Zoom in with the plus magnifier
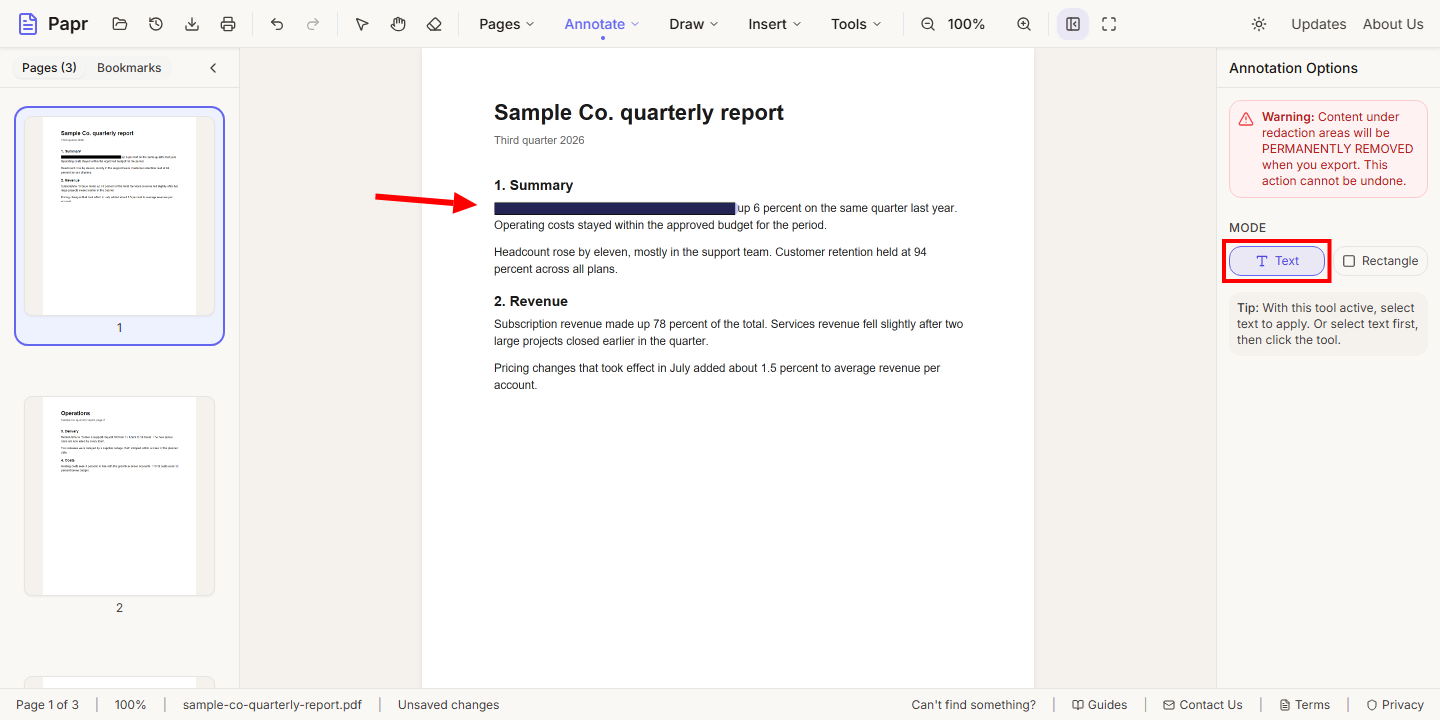 click(x=1024, y=24)
